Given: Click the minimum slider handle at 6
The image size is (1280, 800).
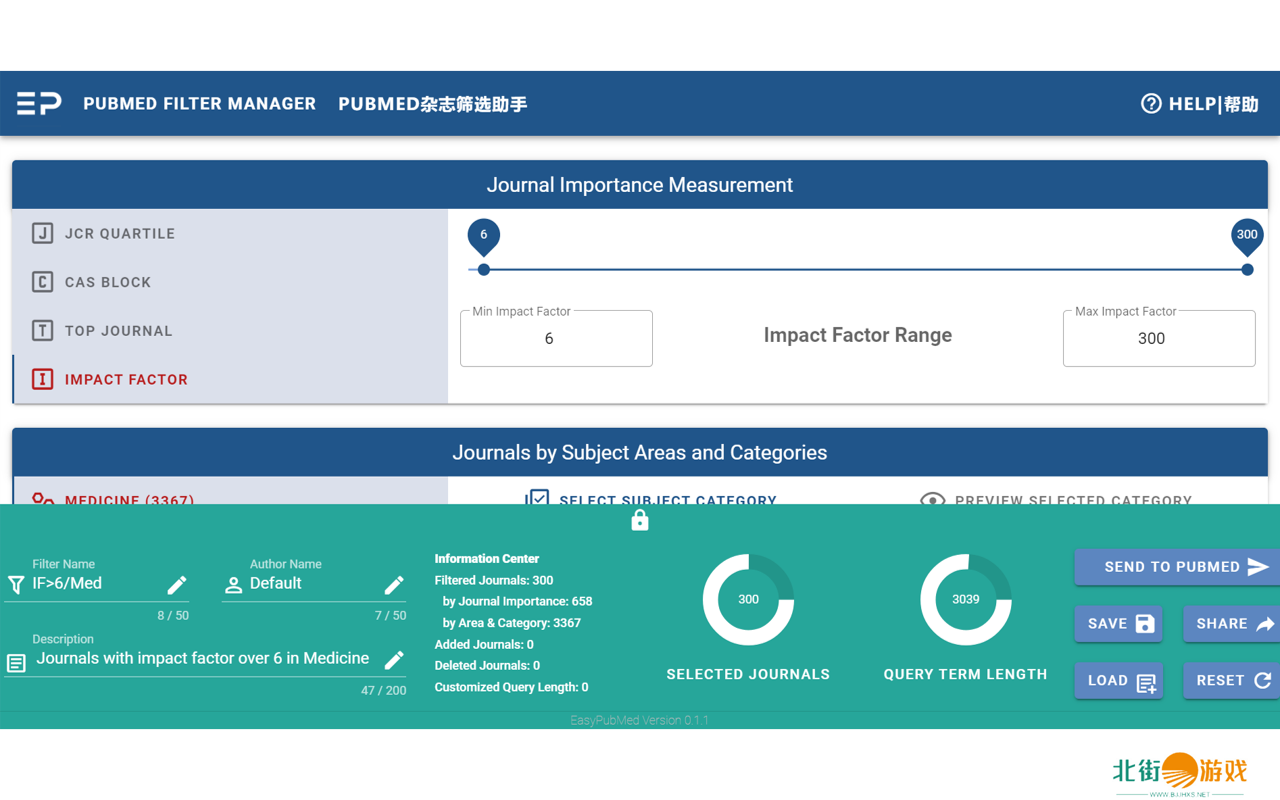Looking at the screenshot, I should [484, 269].
